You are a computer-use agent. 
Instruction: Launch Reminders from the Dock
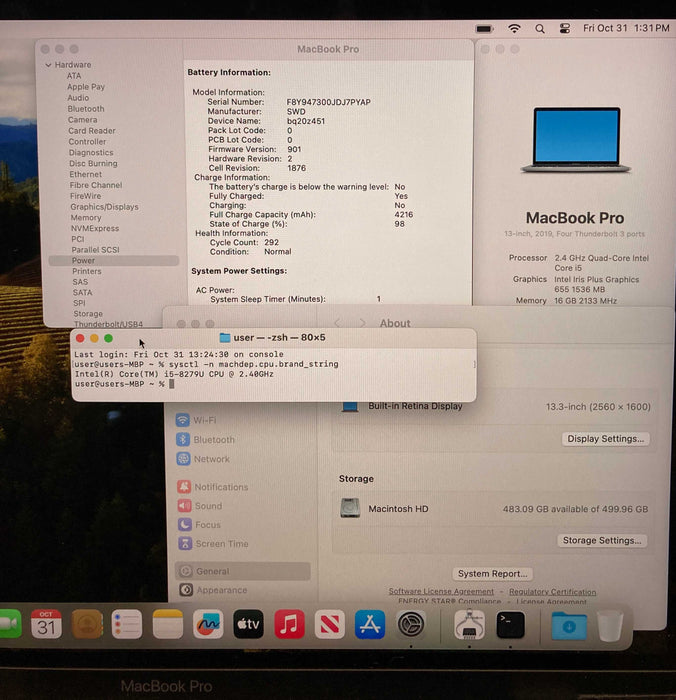pos(127,624)
